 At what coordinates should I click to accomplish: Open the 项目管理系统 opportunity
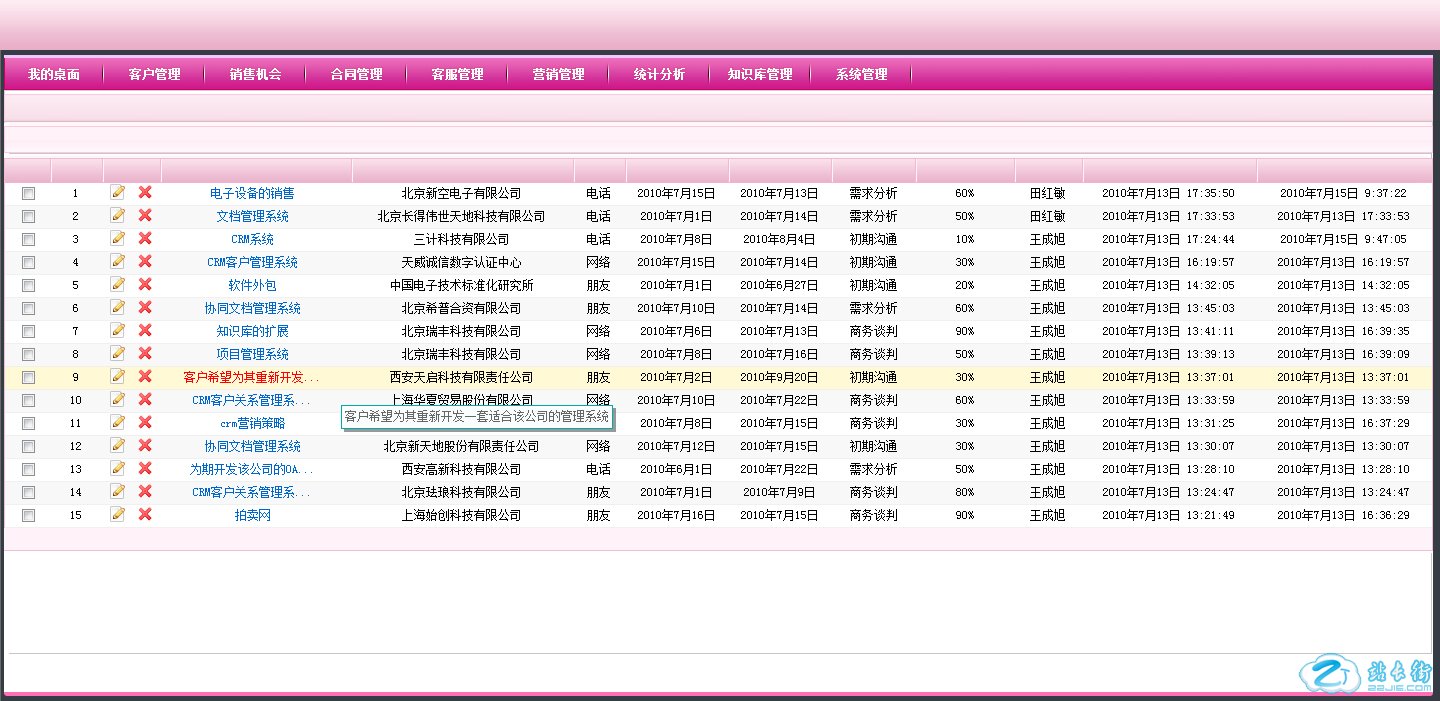pos(252,354)
